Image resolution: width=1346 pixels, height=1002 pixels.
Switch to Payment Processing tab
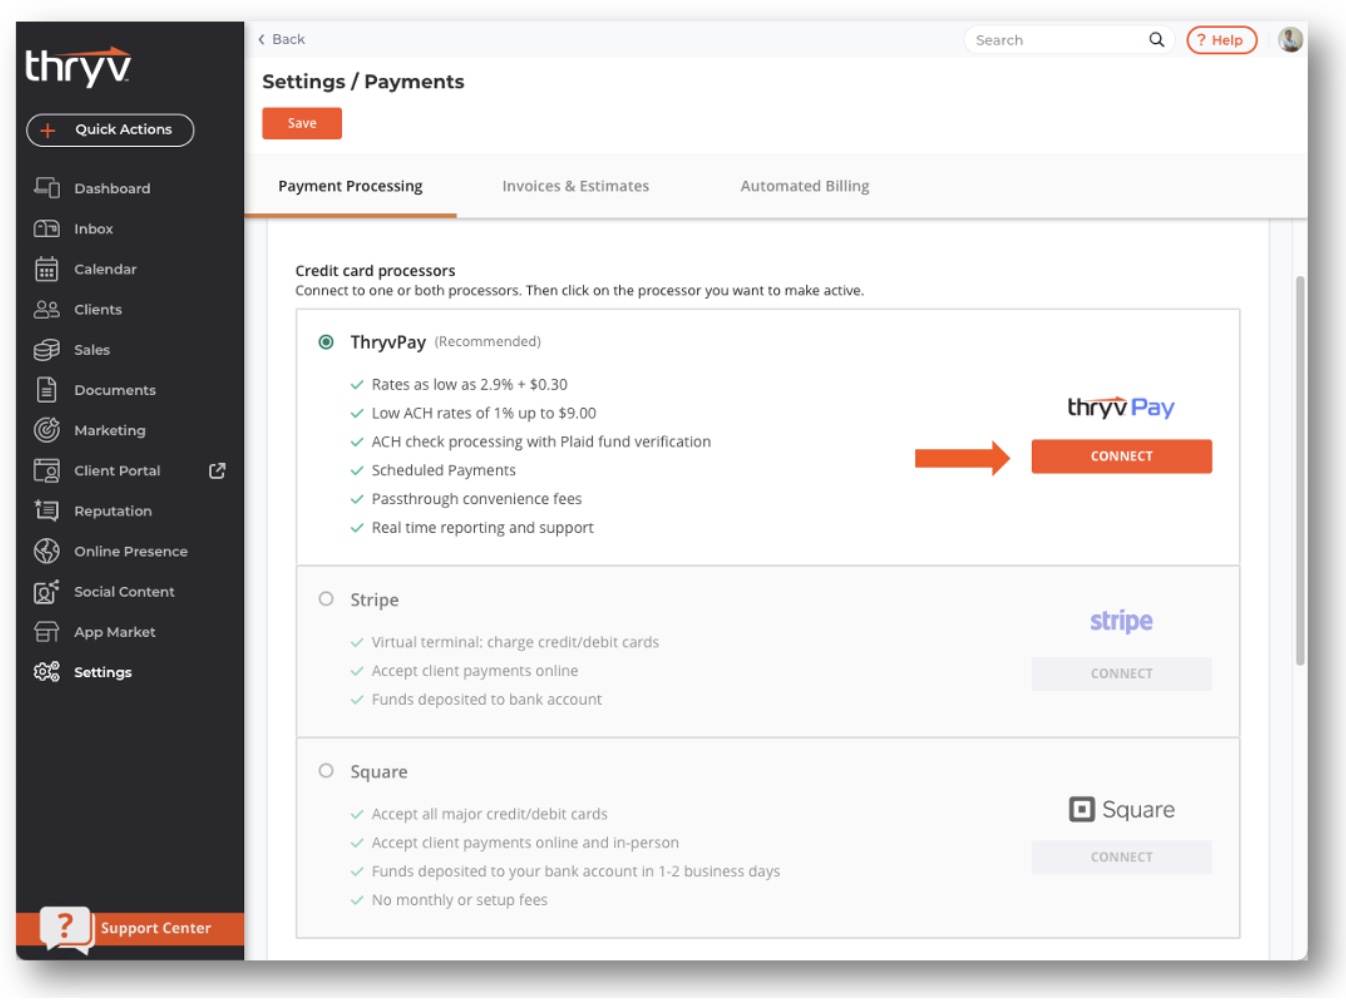tap(350, 186)
